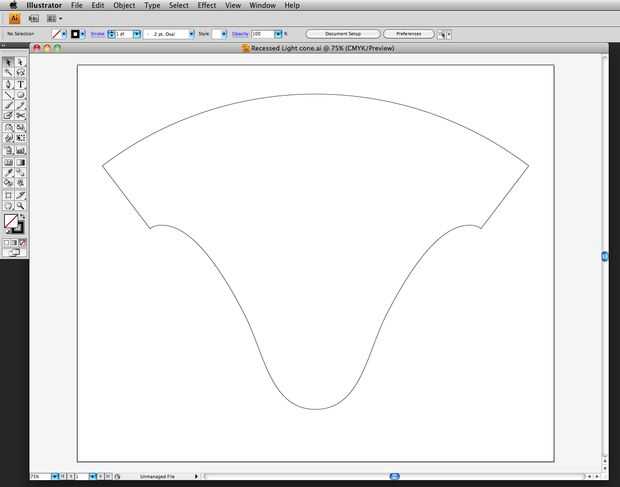Click the Opacity value field
Image resolution: width=620 pixels, height=487 pixels.
point(262,34)
